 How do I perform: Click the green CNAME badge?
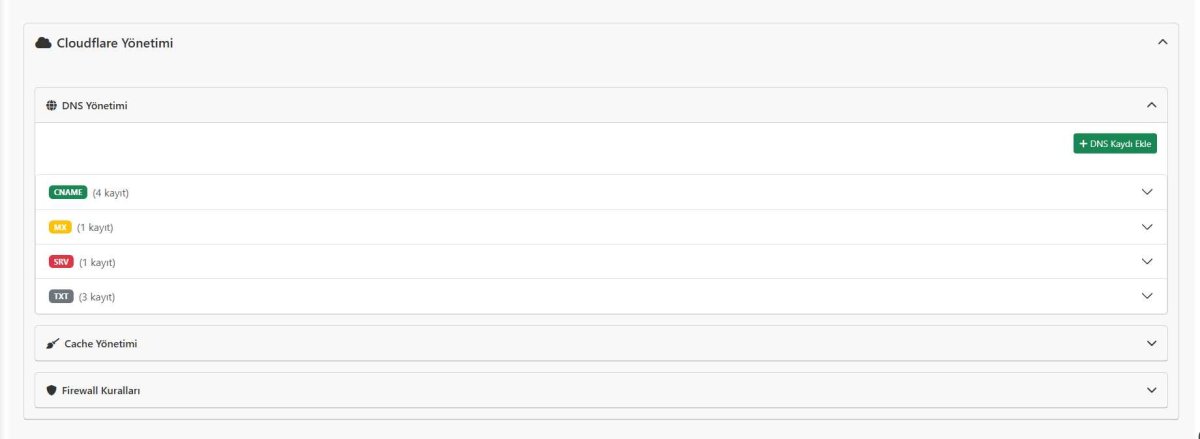click(68, 192)
